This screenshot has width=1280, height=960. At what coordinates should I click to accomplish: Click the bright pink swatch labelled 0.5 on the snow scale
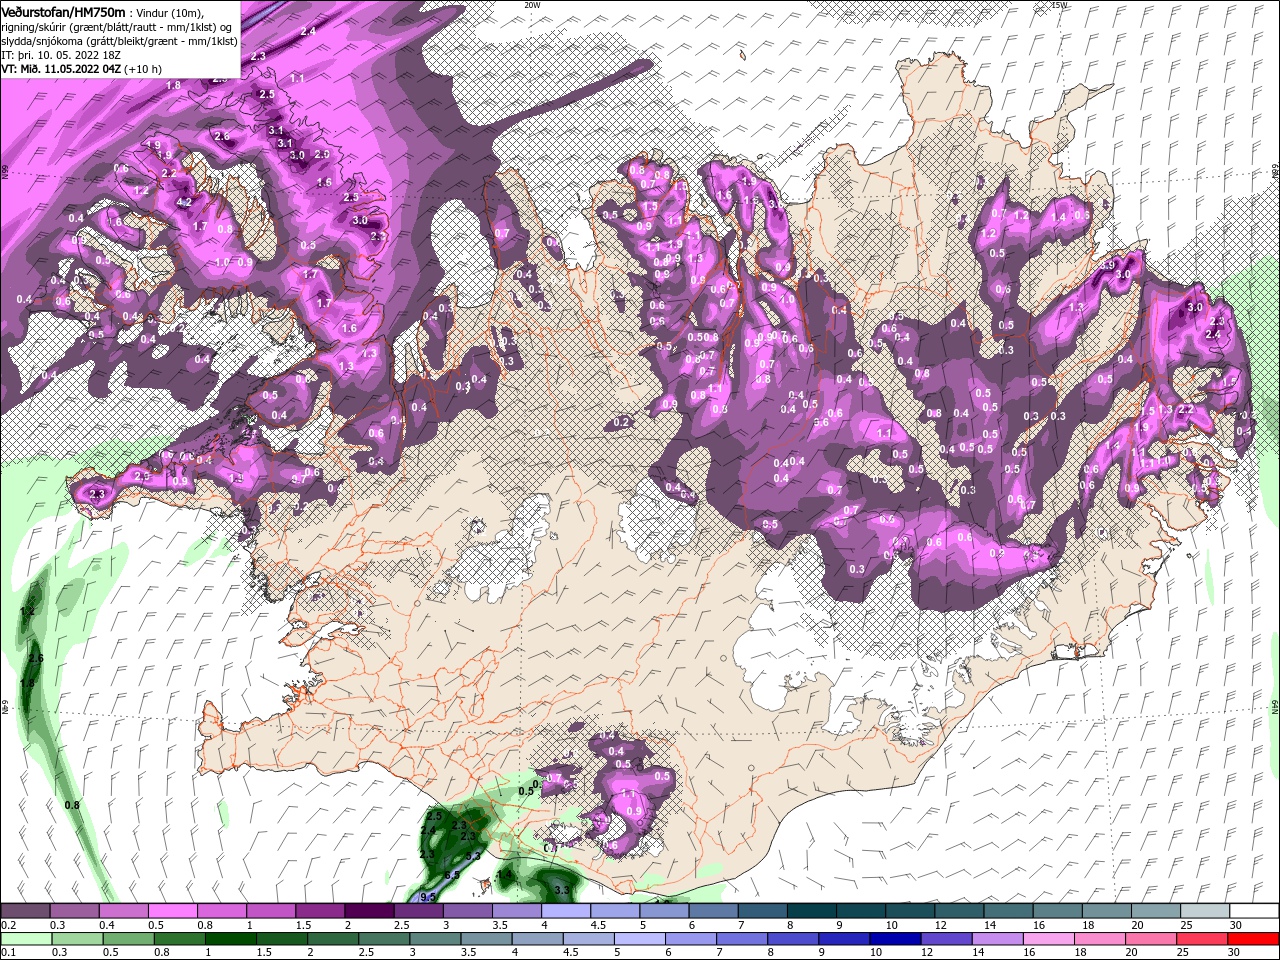(173, 911)
